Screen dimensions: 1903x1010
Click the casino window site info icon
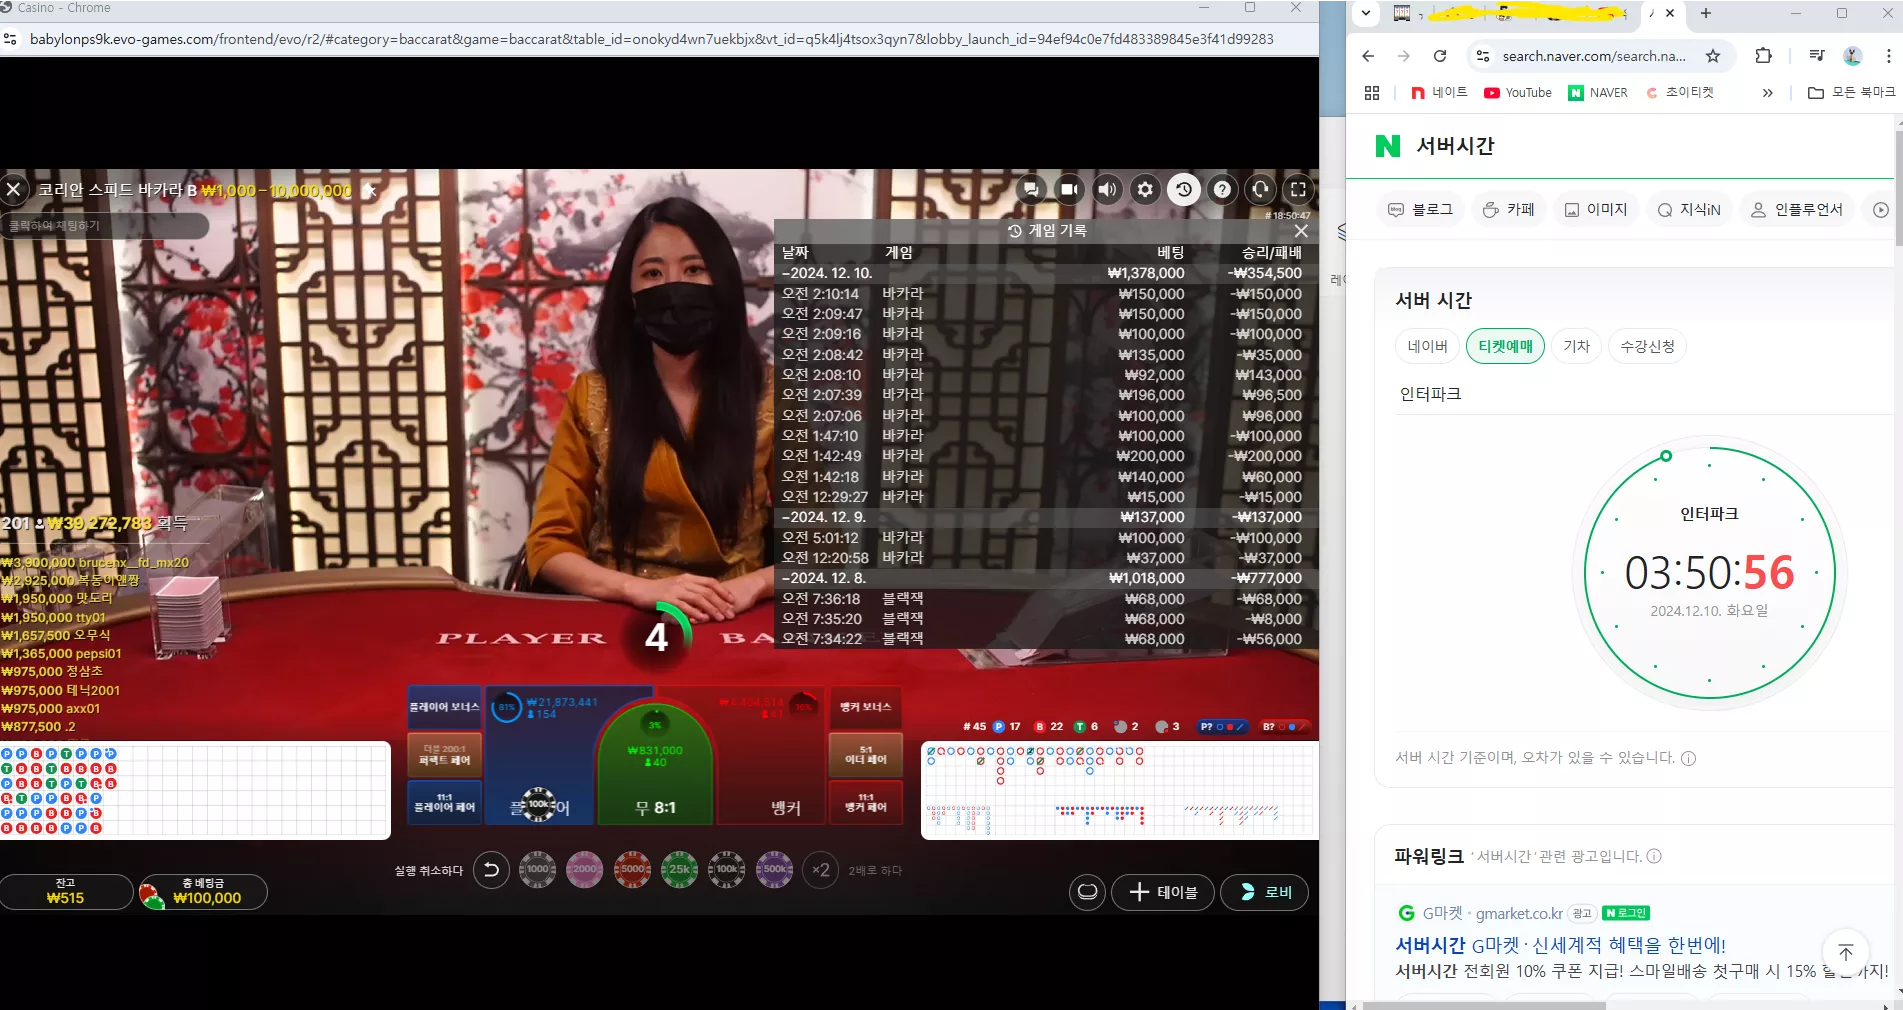point(11,39)
